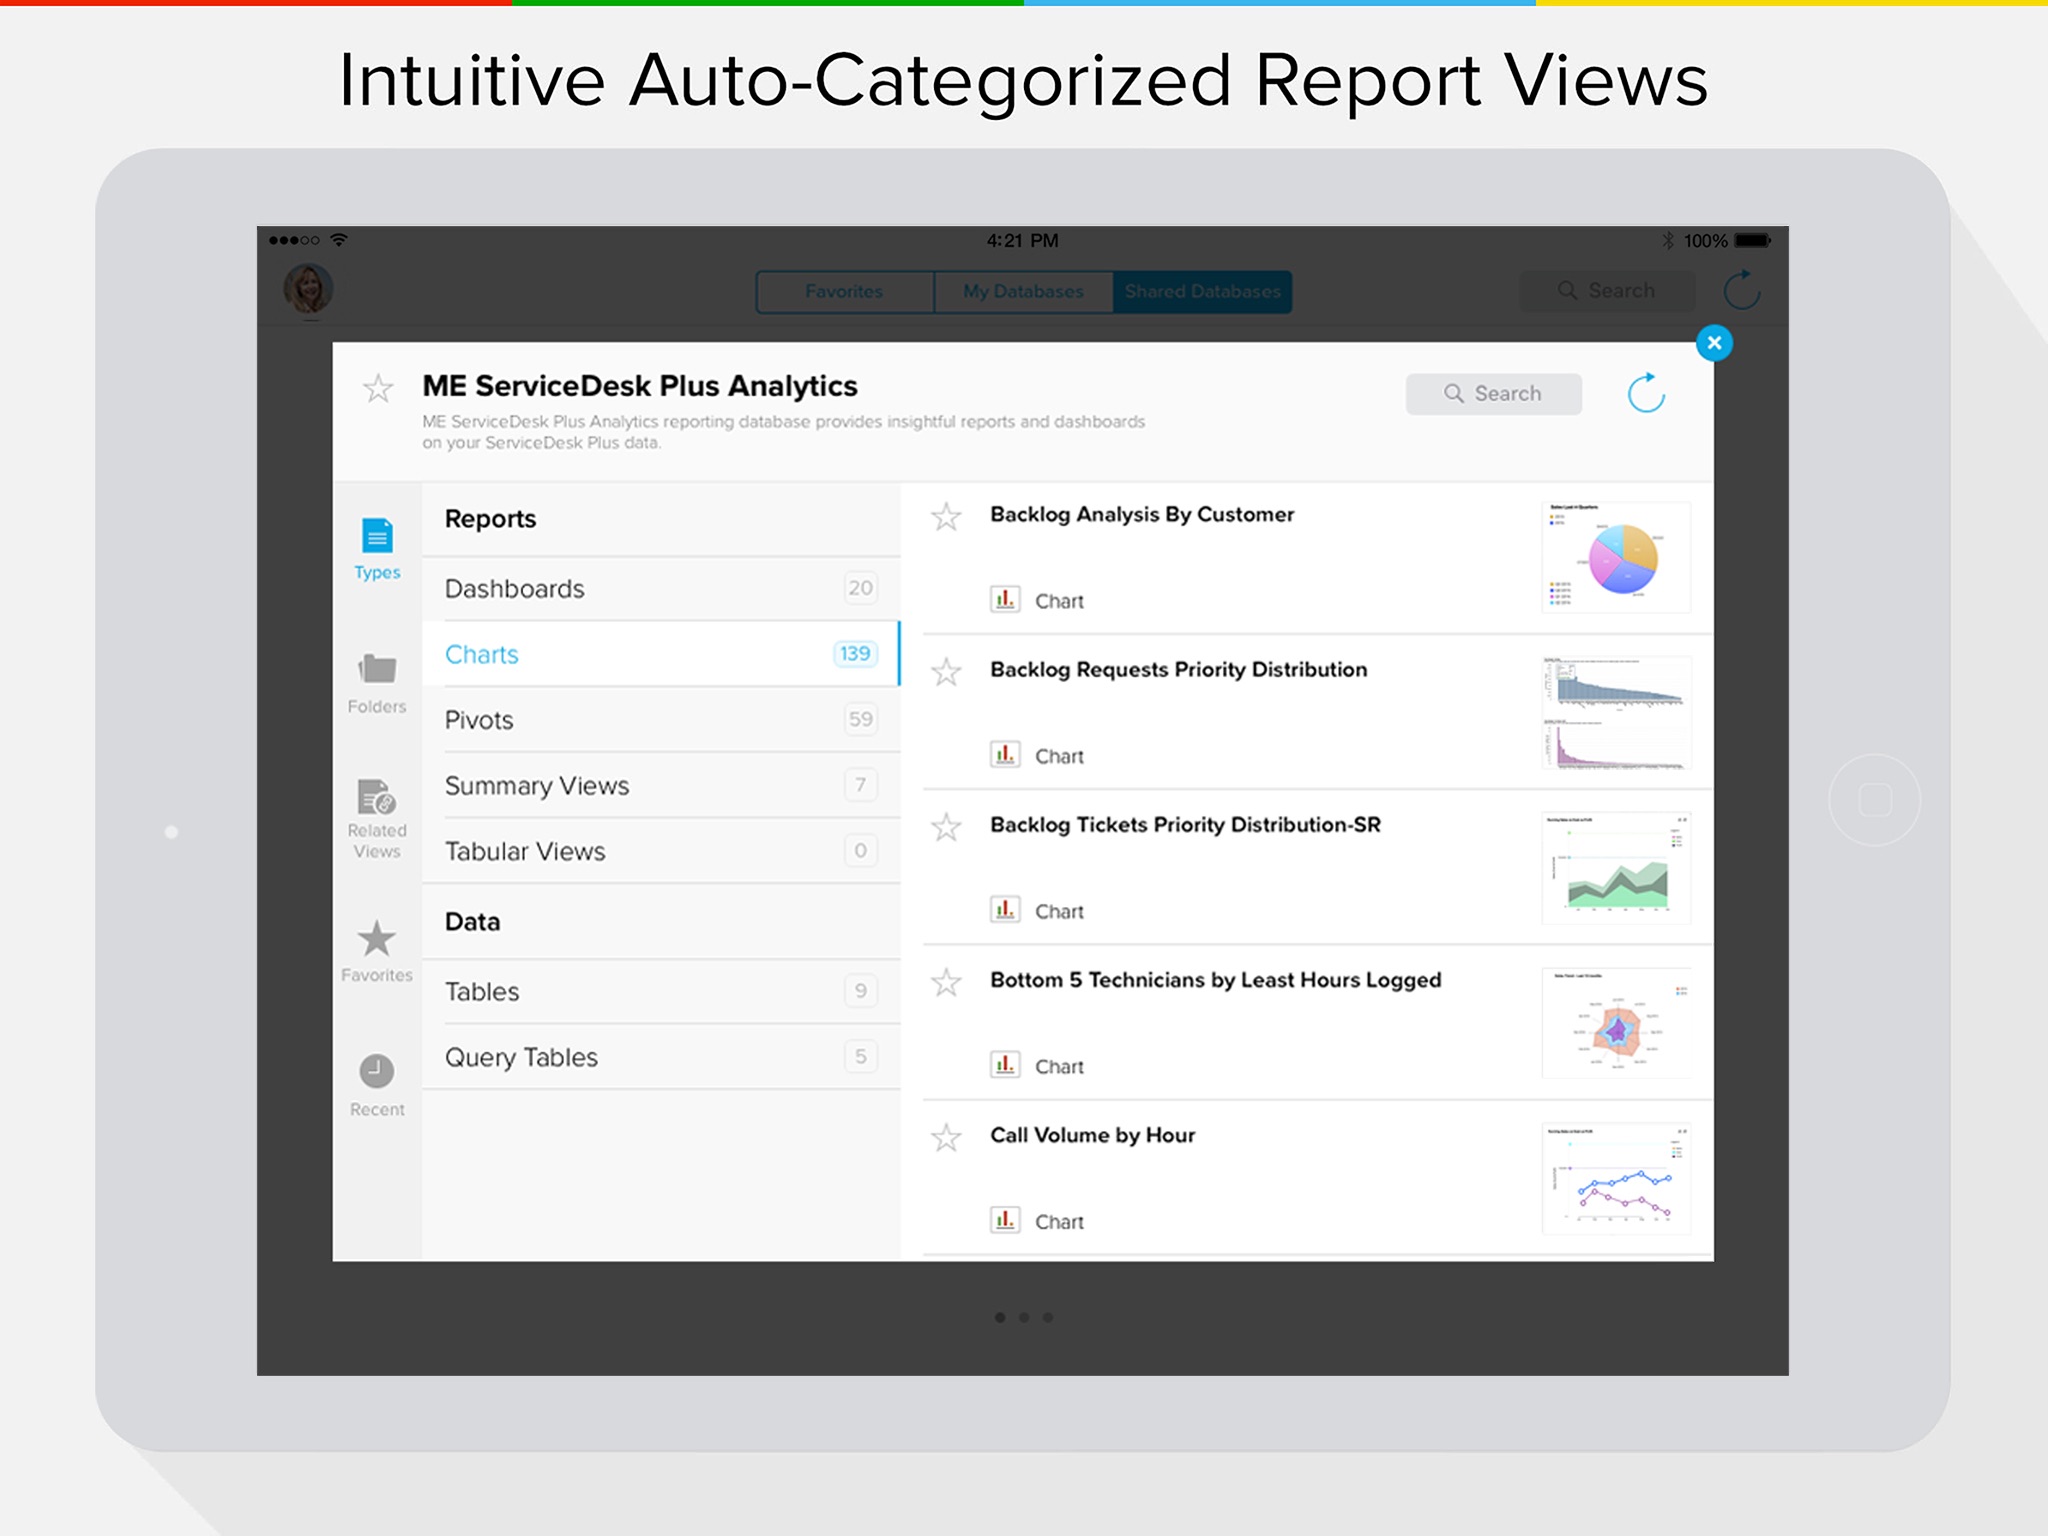Select the Types sidebar icon

377,548
